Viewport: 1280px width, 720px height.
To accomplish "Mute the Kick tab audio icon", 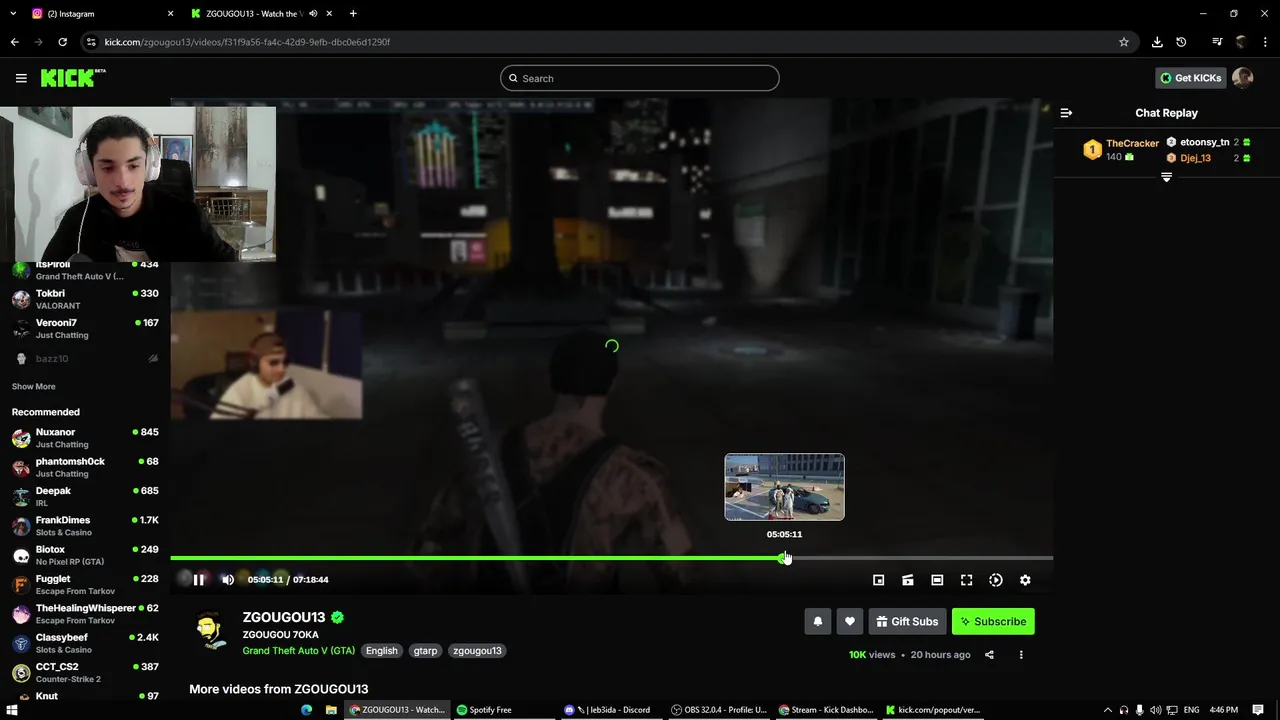I will [x=313, y=14].
